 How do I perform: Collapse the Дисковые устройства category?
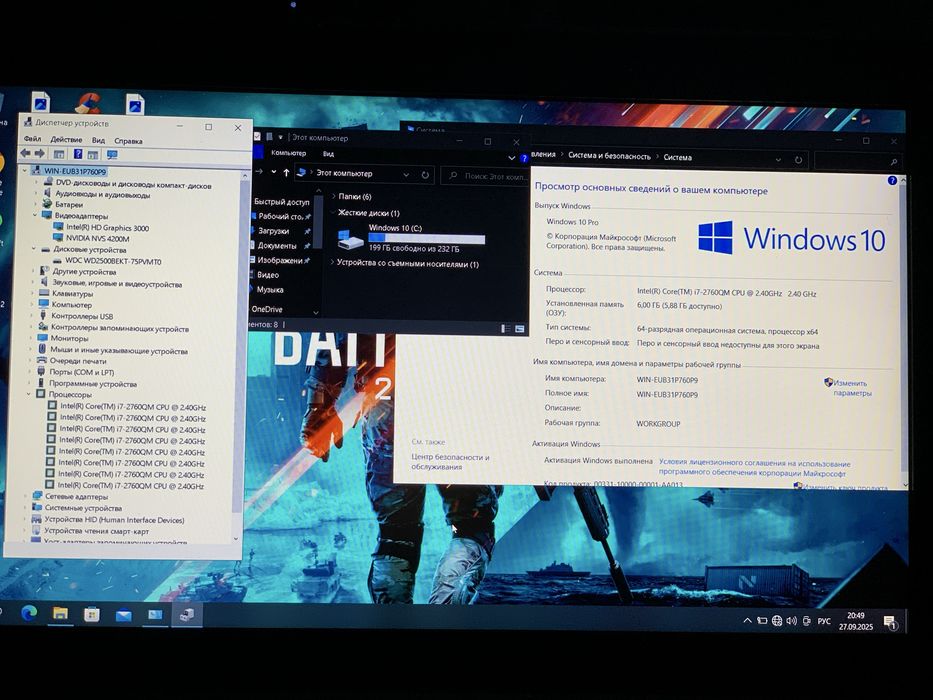(34, 249)
